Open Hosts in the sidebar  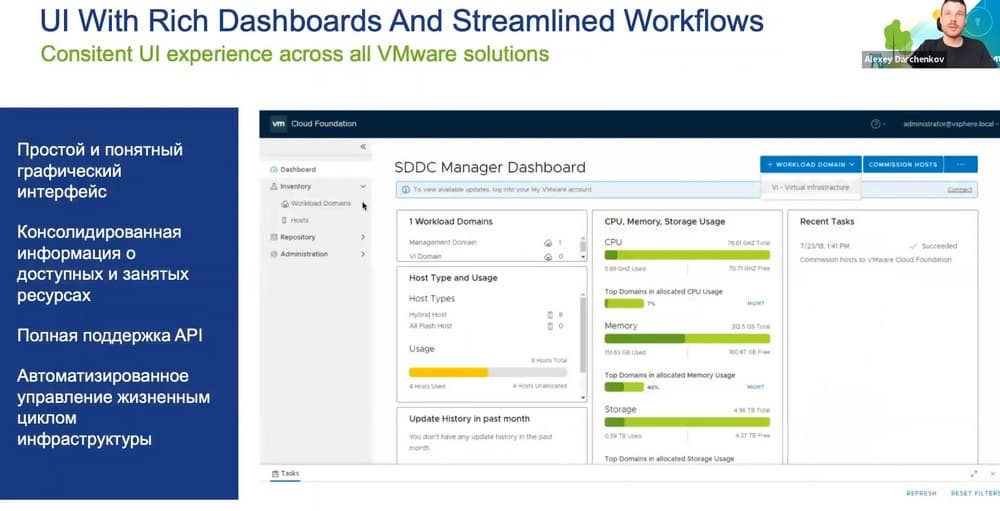[300, 220]
